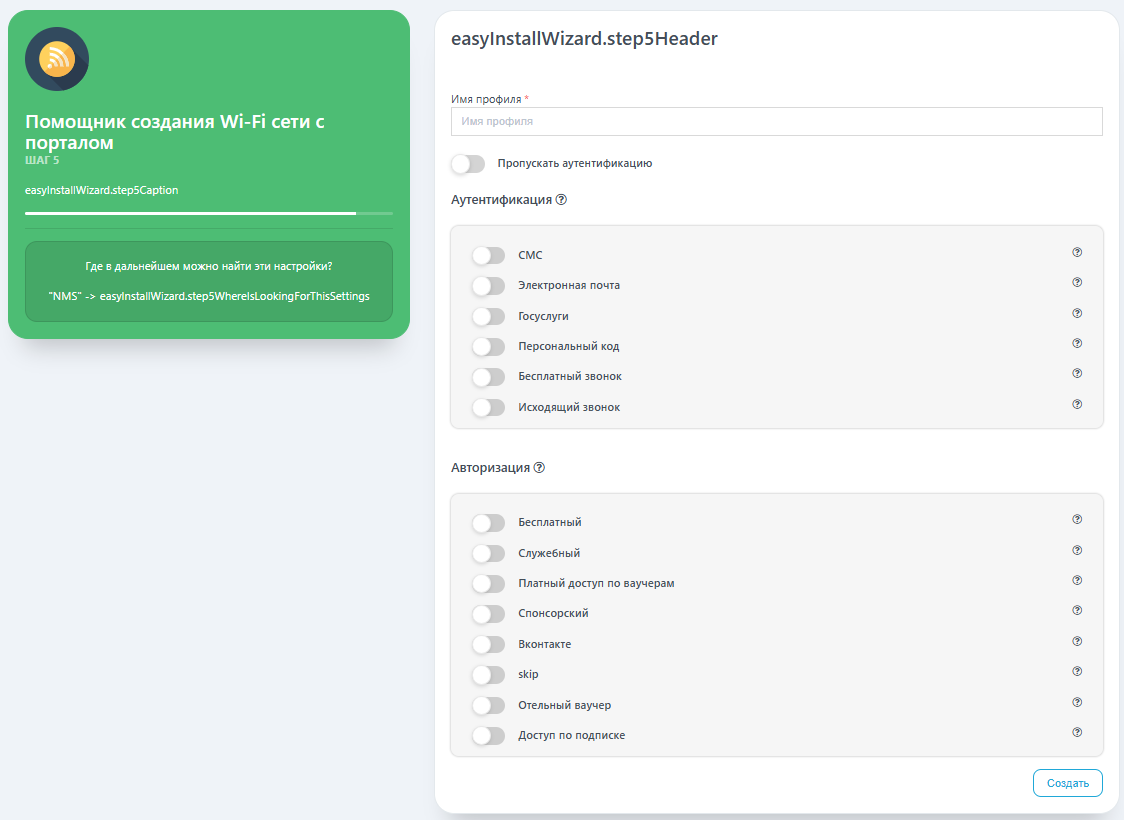
Task: Click the Создать button
Action: (1067, 783)
